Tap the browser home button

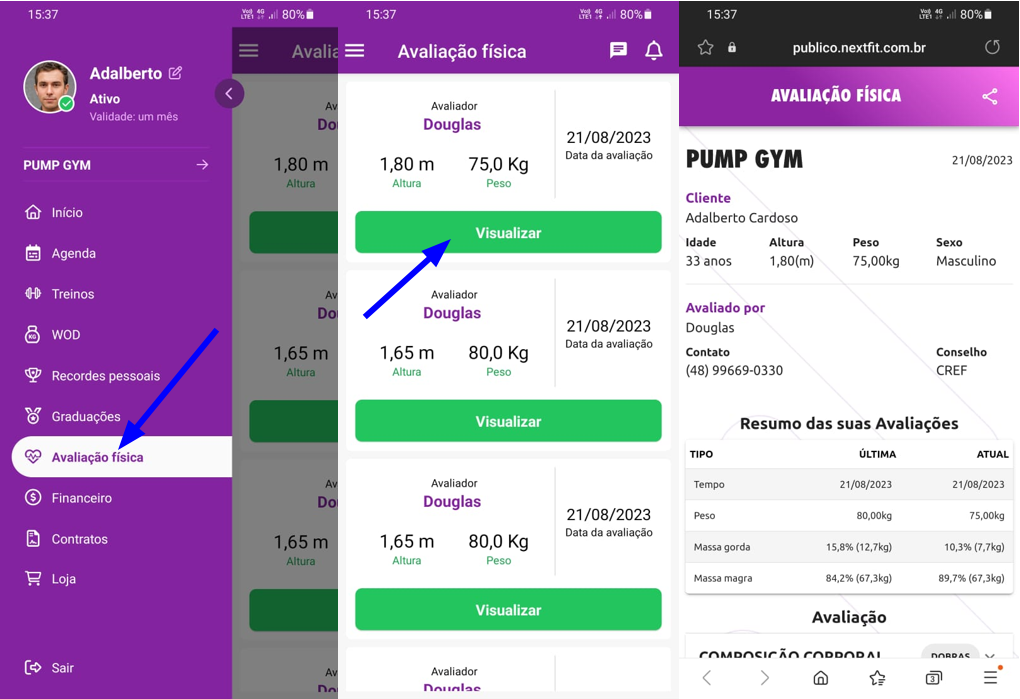point(821,678)
